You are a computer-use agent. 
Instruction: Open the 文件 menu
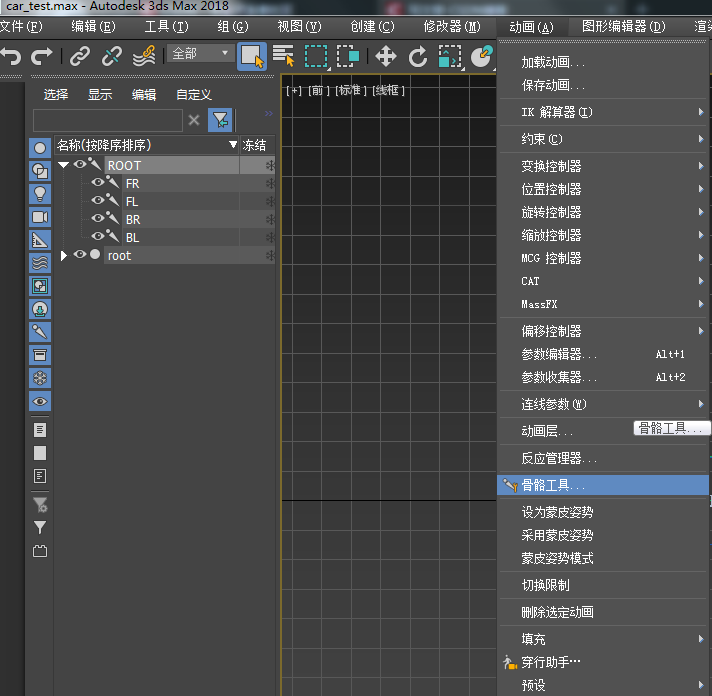pos(21,27)
